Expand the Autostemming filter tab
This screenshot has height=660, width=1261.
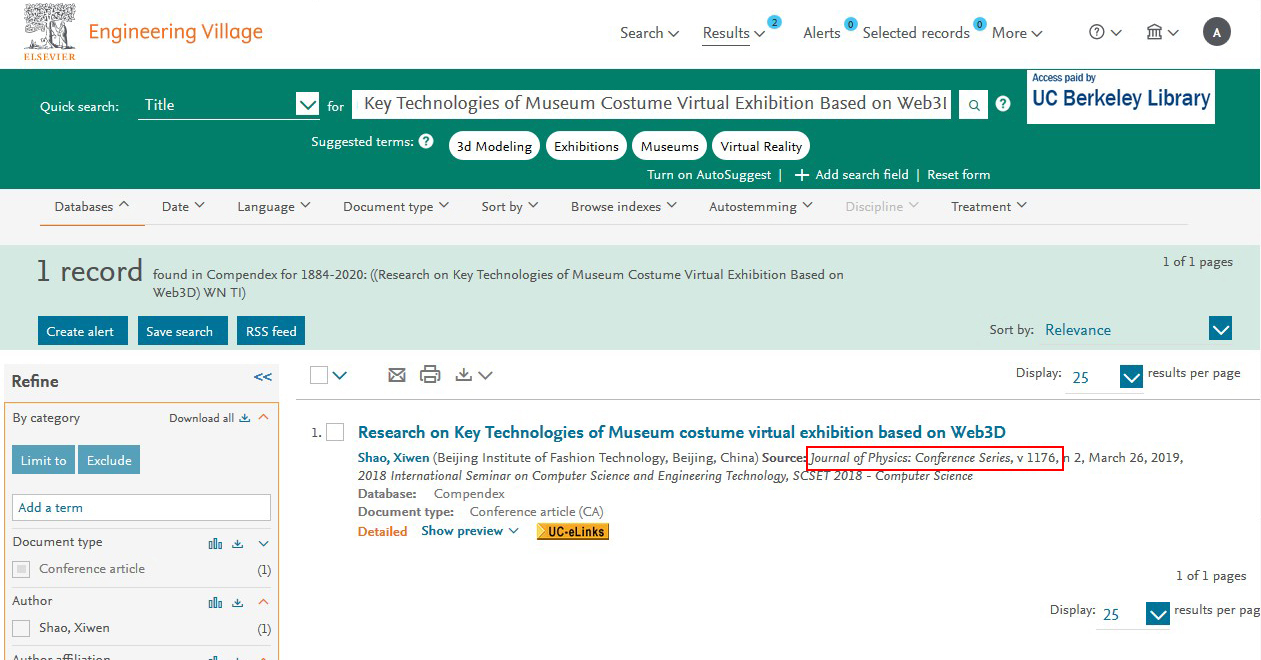761,207
